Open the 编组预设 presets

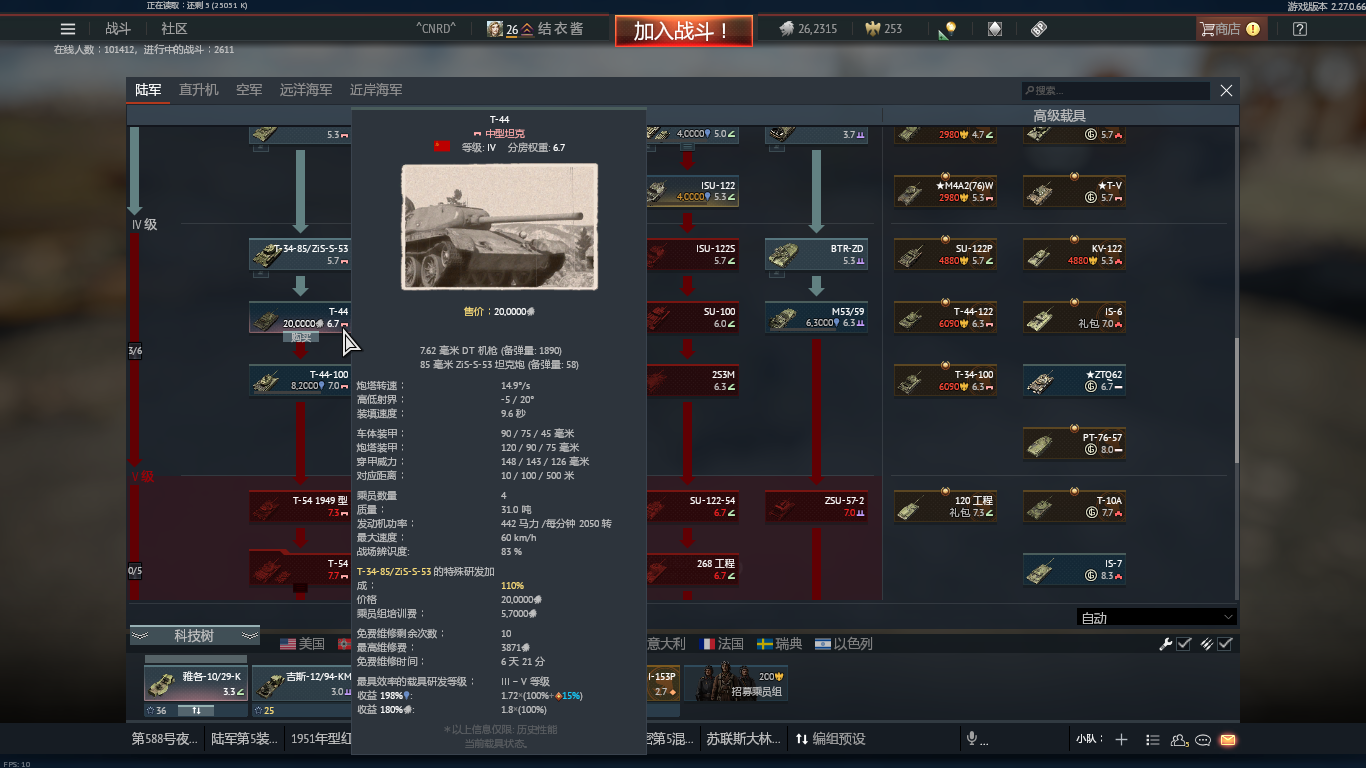pyautogui.click(x=830, y=739)
